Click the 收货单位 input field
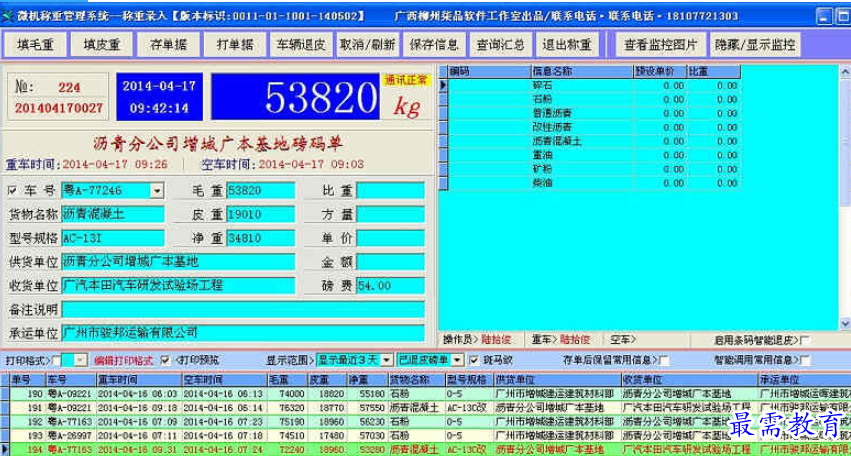Viewport: 851px width, 456px height. coord(178,286)
